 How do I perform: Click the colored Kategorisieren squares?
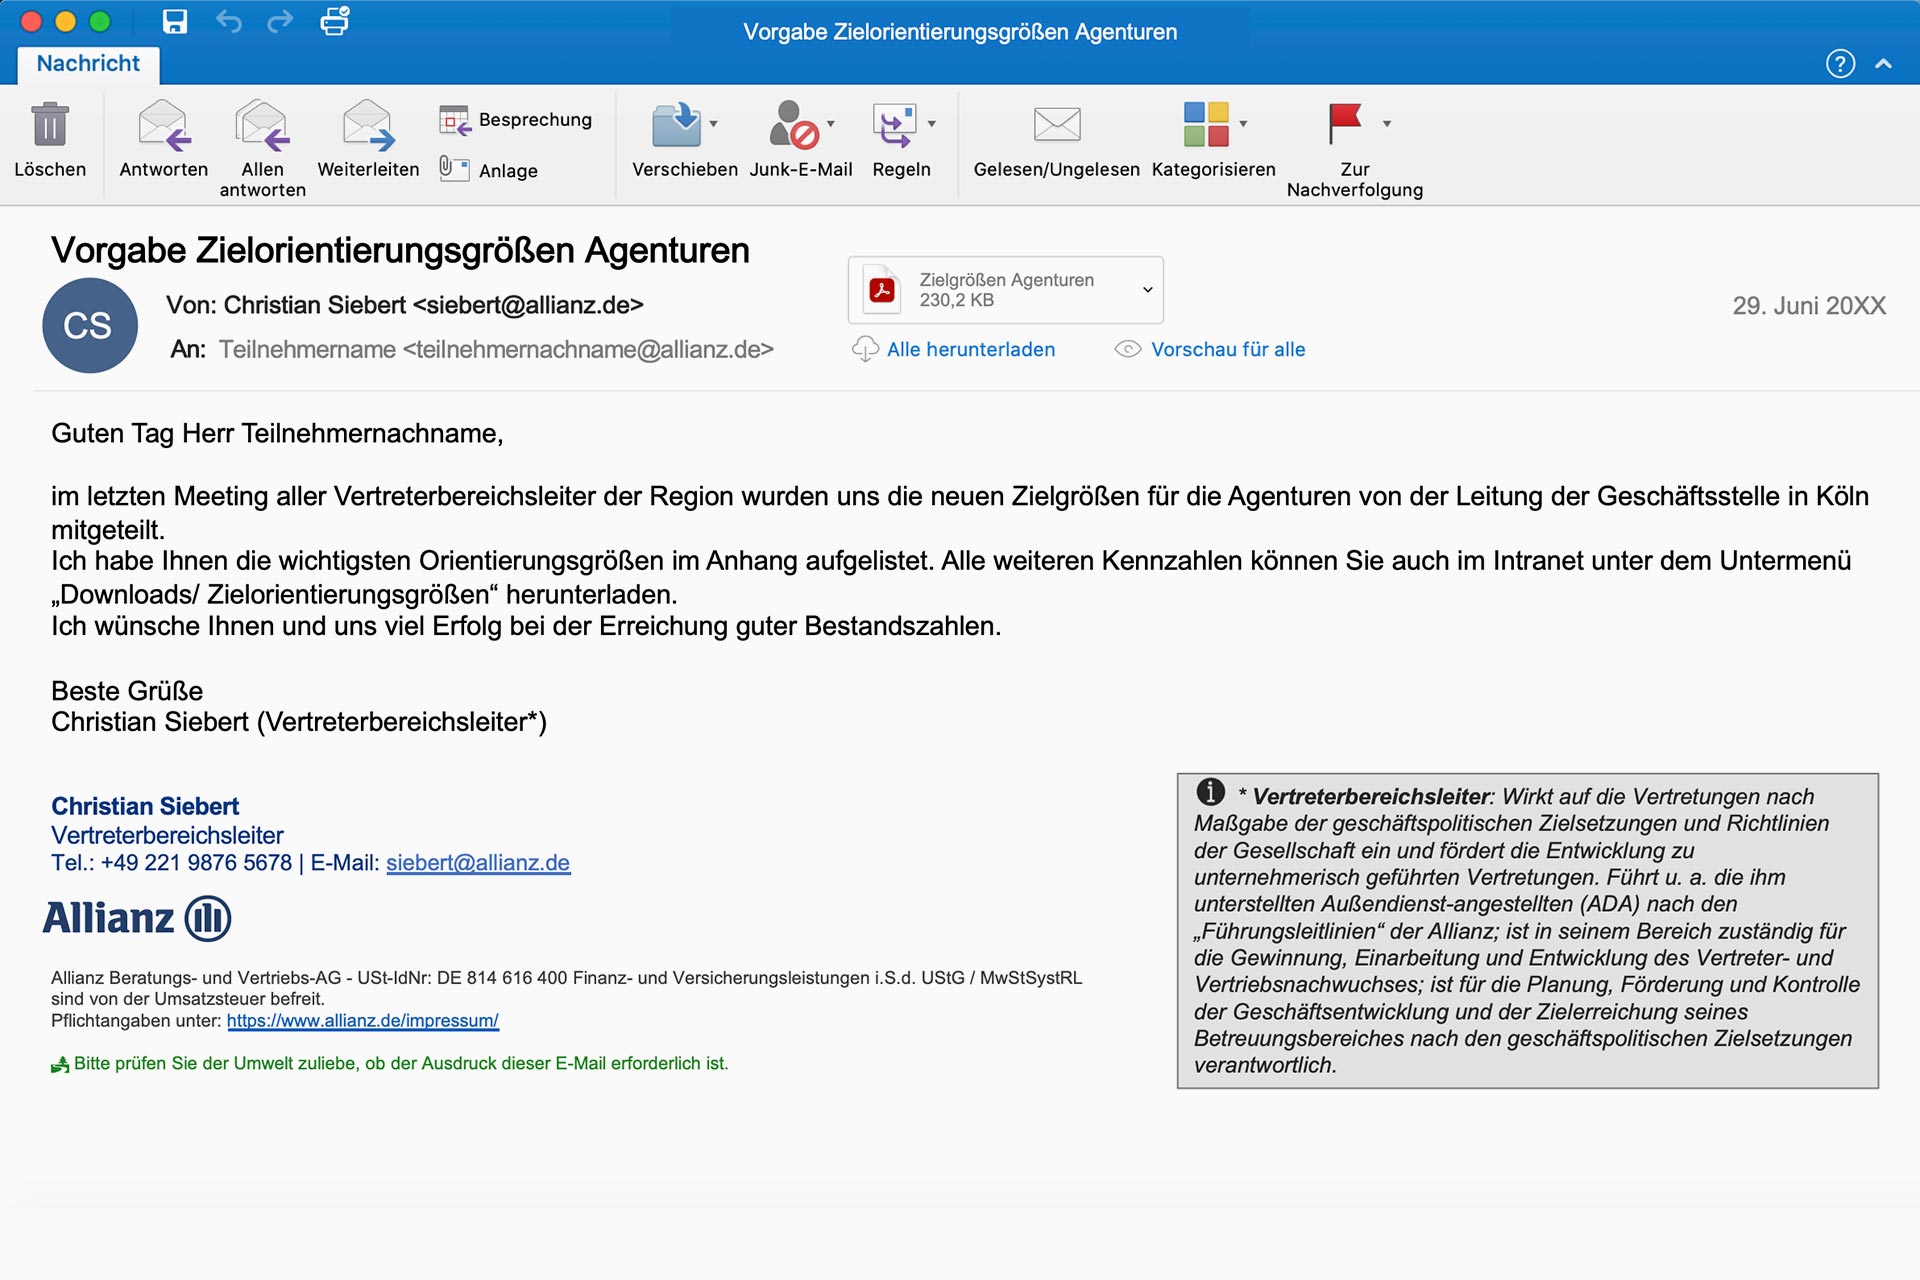1206,125
